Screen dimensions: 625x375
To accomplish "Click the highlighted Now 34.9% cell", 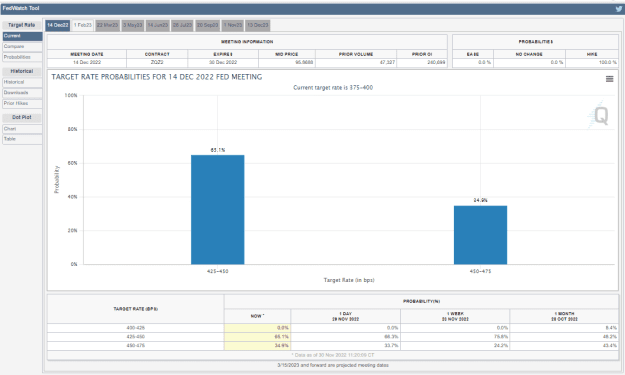I will 257,346.
